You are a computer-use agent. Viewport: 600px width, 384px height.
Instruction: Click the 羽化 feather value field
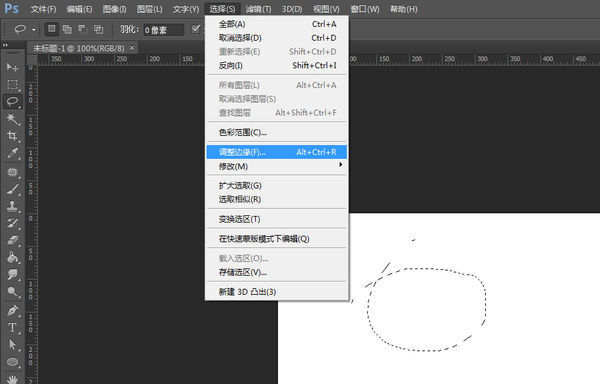[163, 30]
